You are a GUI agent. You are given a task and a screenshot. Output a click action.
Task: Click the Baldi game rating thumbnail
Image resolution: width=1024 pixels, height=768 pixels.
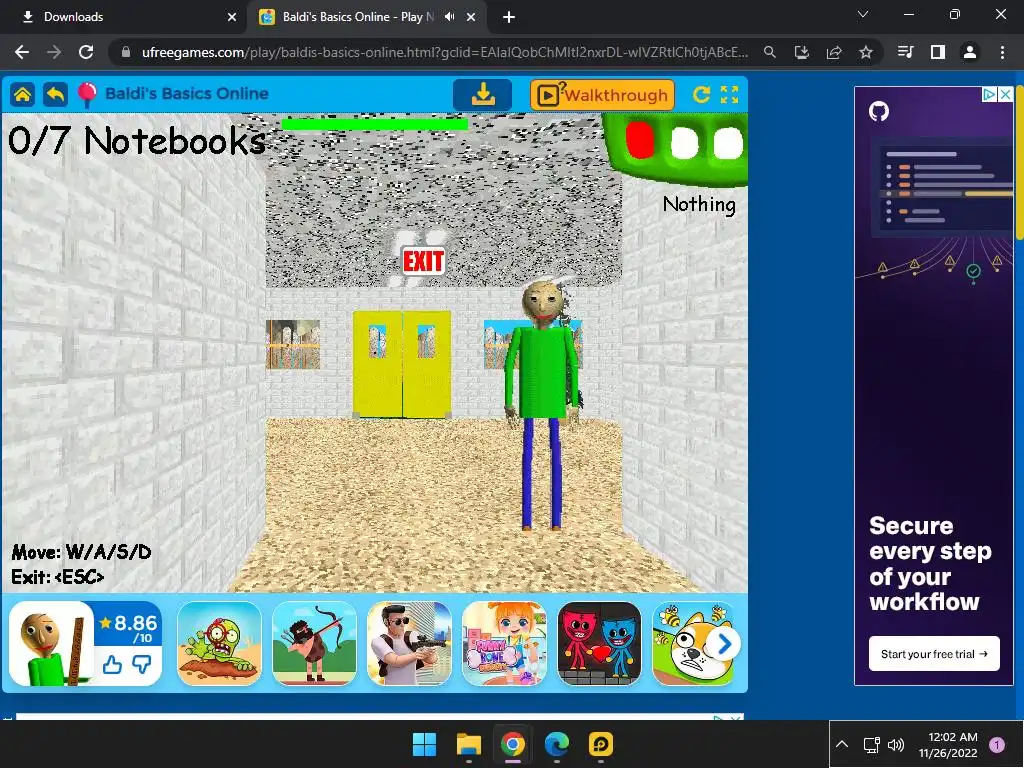(52, 644)
